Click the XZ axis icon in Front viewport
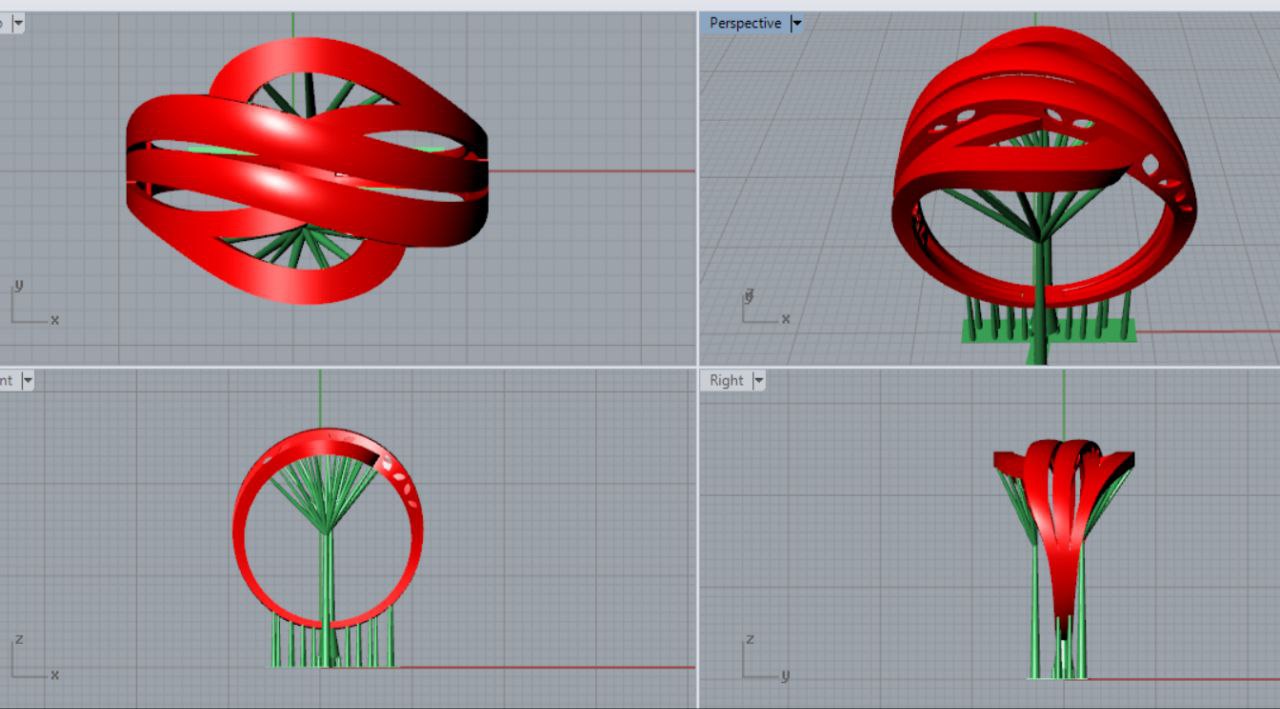Image resolution: width=1280 pixels, height=709 pixels. [30, 660]
